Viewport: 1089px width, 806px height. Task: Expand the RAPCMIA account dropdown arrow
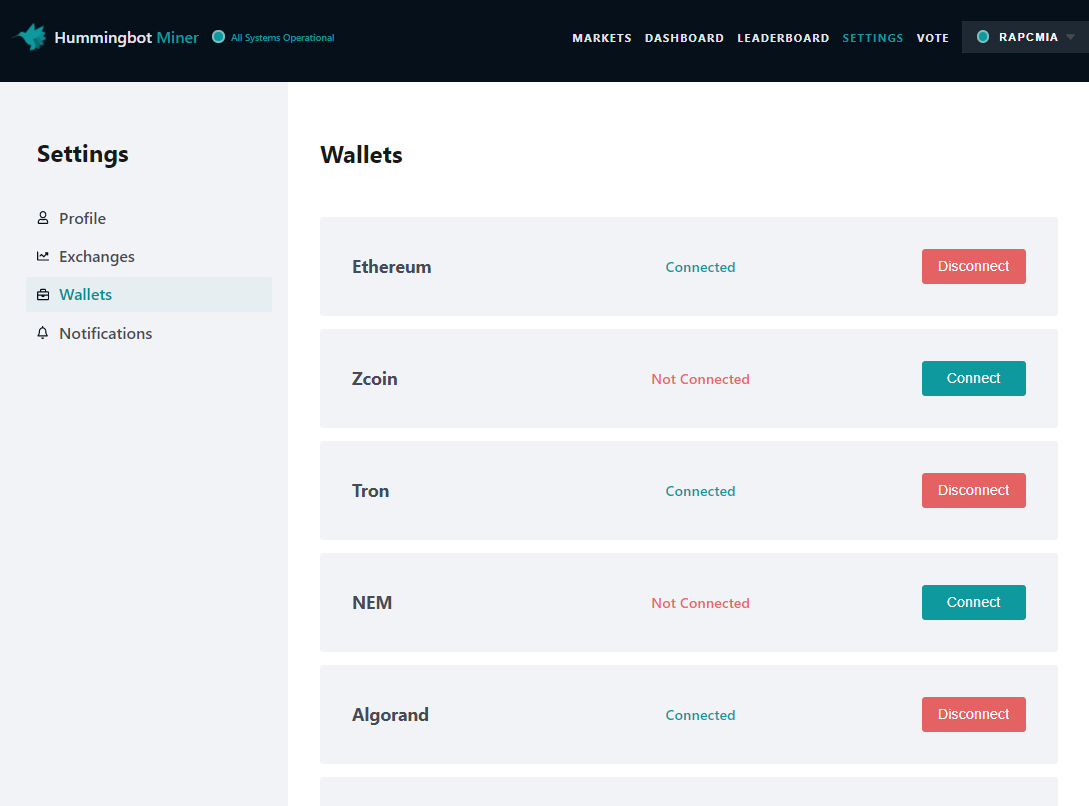[x=1070, y=37]
